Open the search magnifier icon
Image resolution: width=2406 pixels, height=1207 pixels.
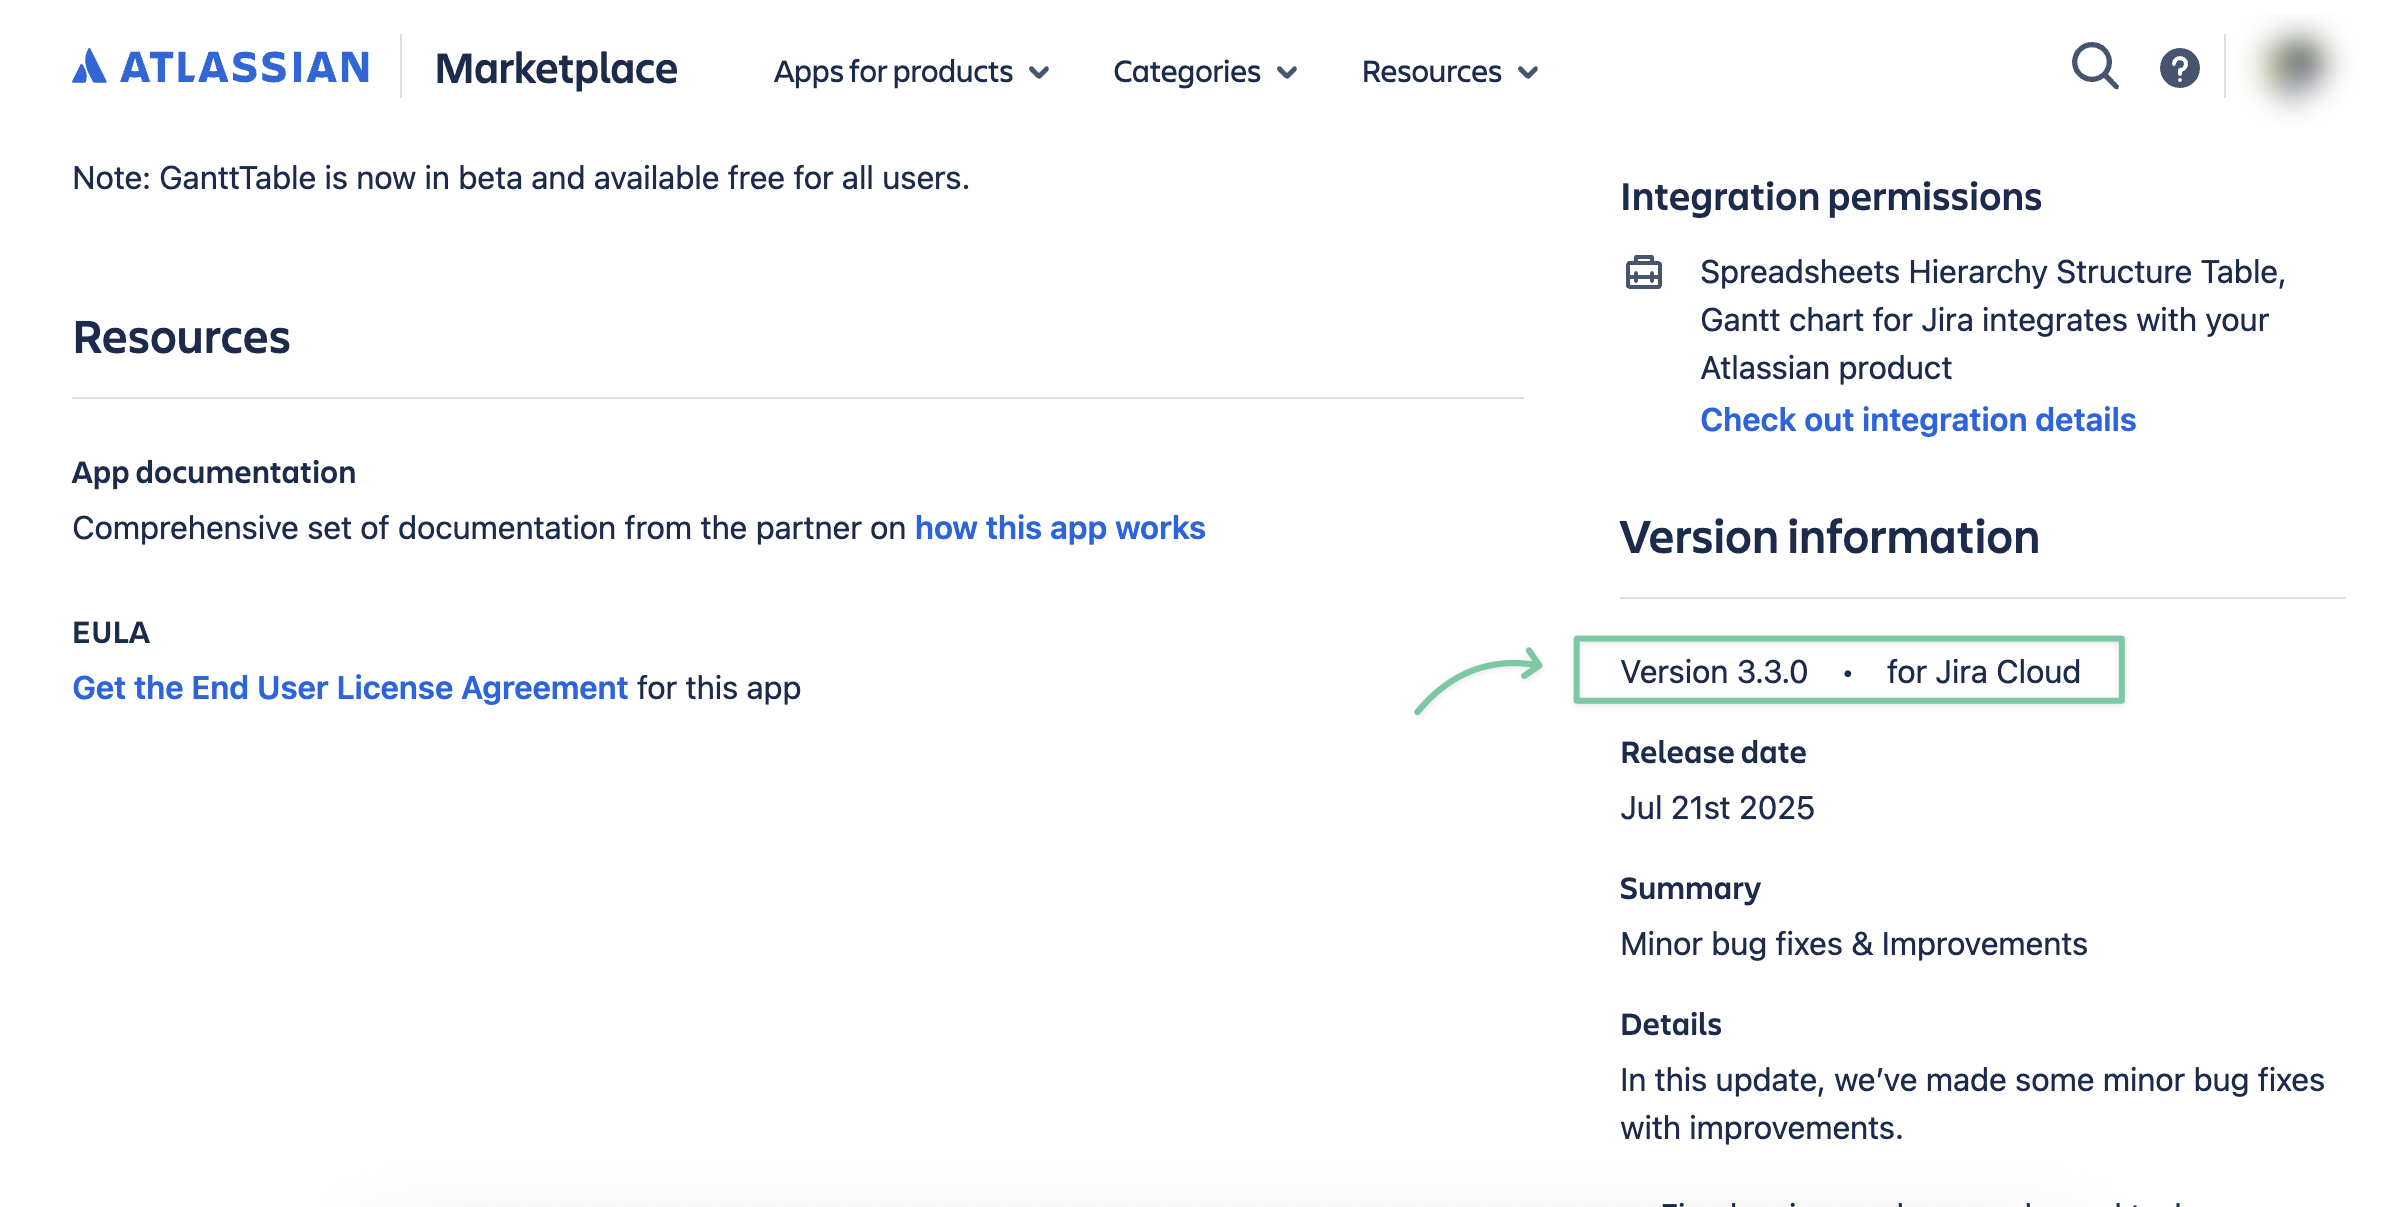pyautogui.click(x=2094, y=67)
